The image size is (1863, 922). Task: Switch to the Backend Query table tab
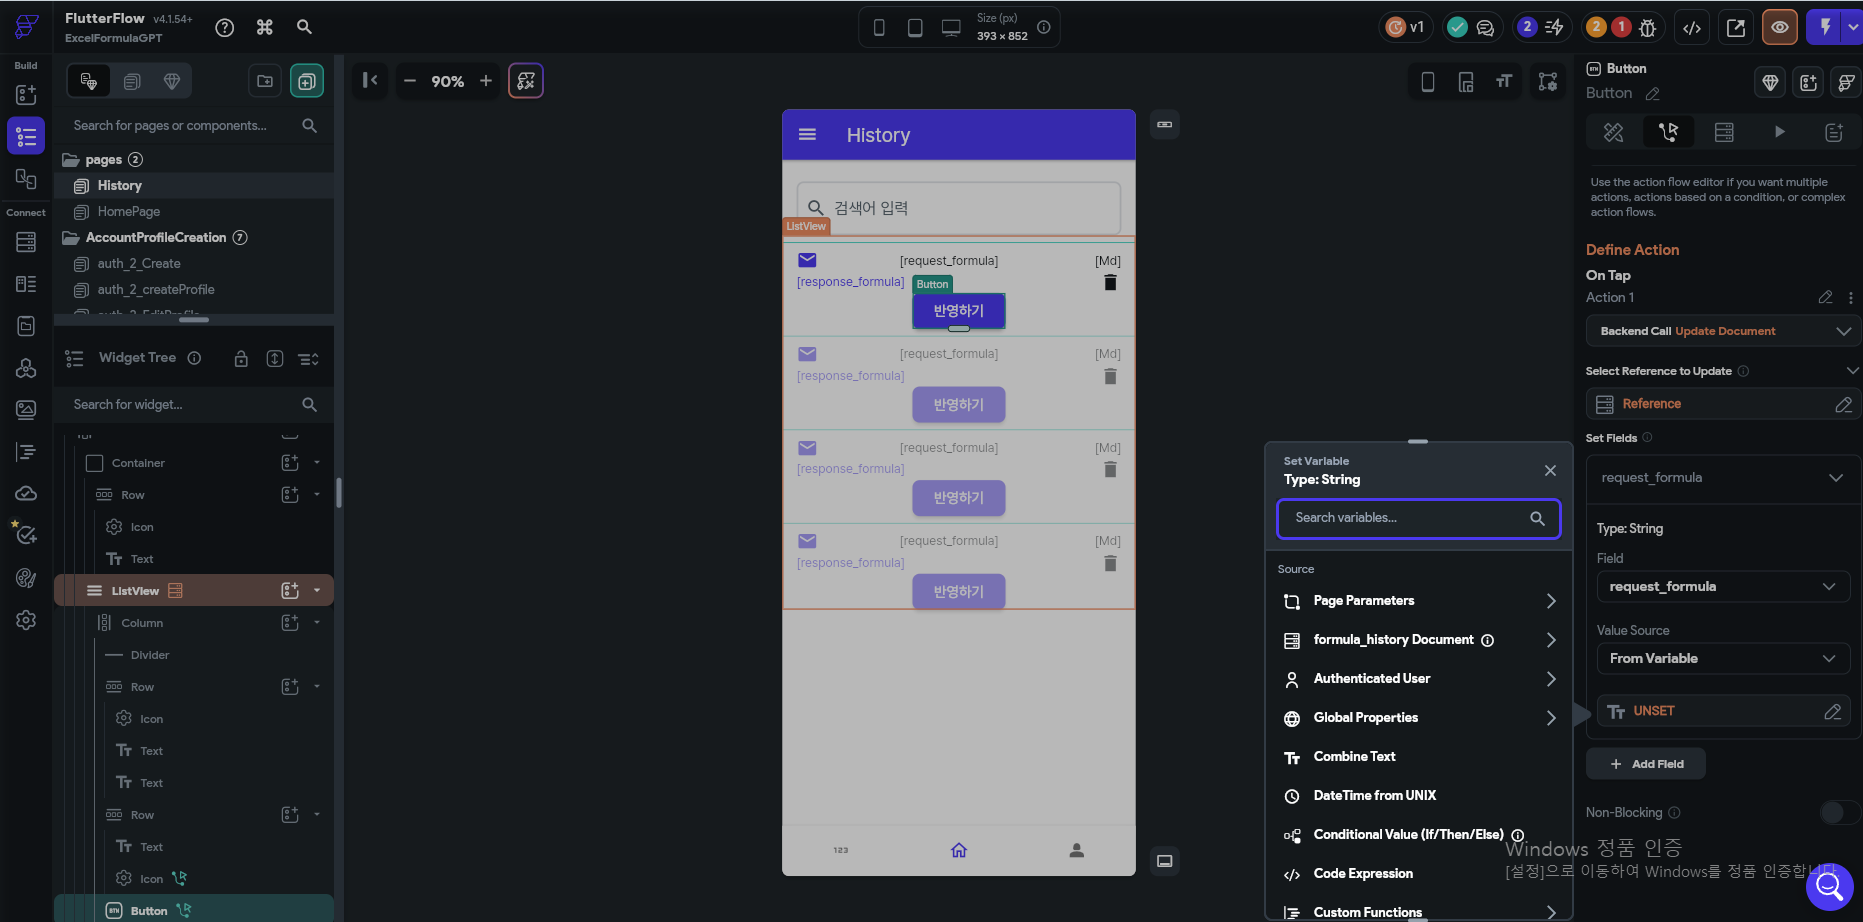coord(1724,132)
